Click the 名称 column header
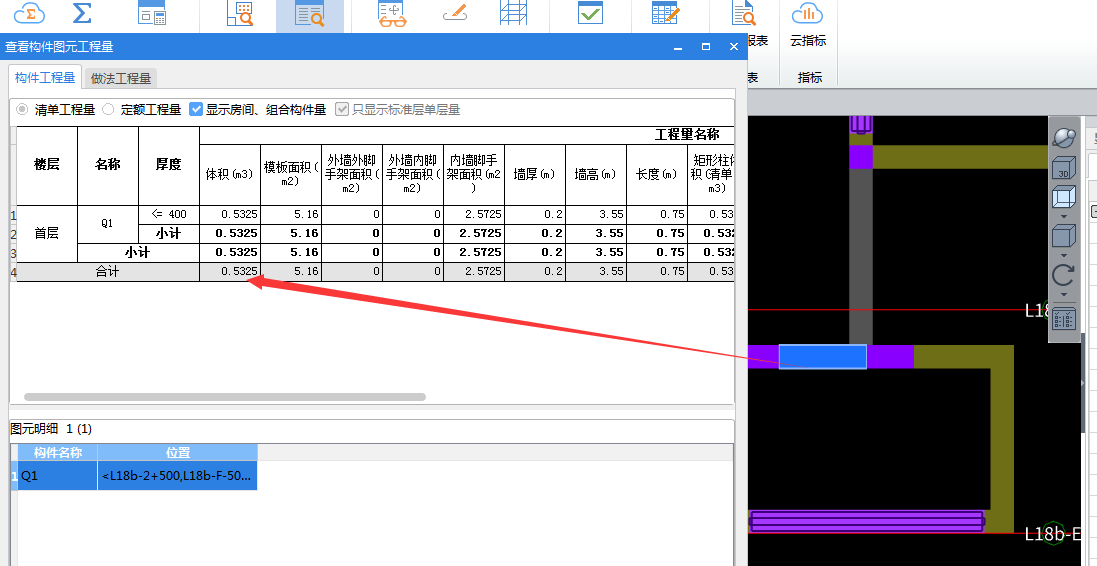Screen dimensions: 1097x566 pos(108,165)
